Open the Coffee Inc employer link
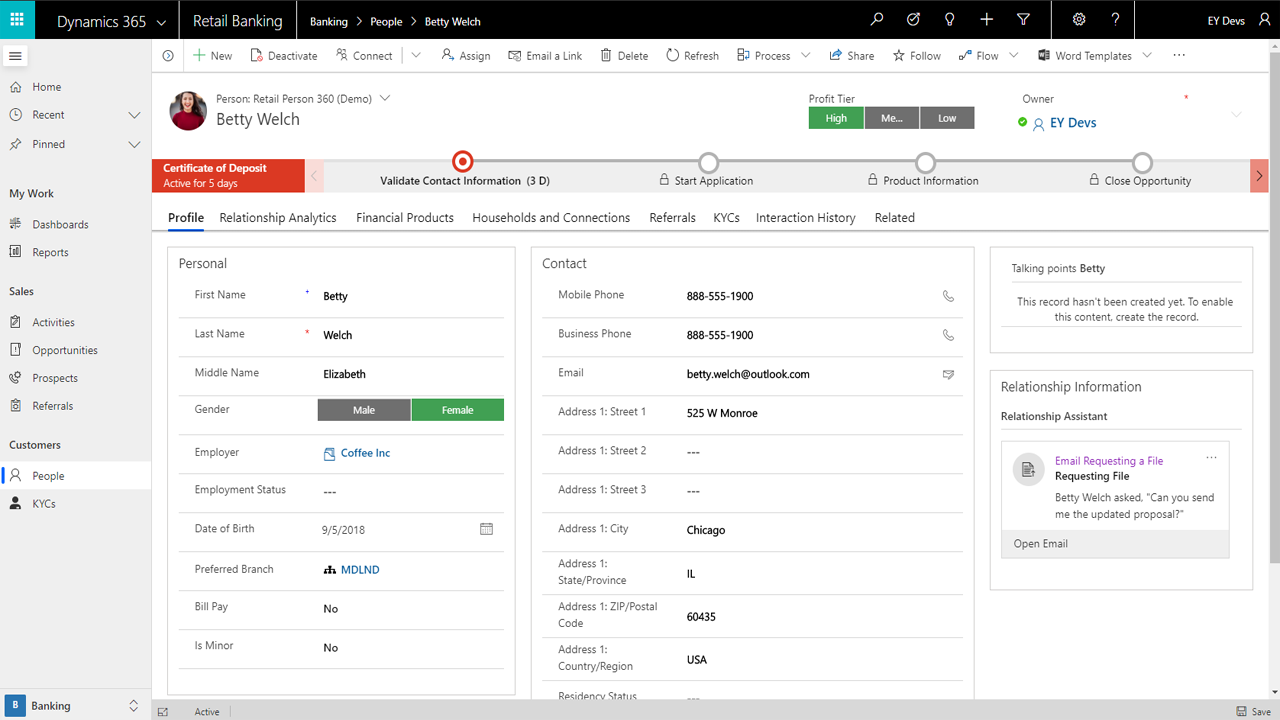 click(365, 453)
